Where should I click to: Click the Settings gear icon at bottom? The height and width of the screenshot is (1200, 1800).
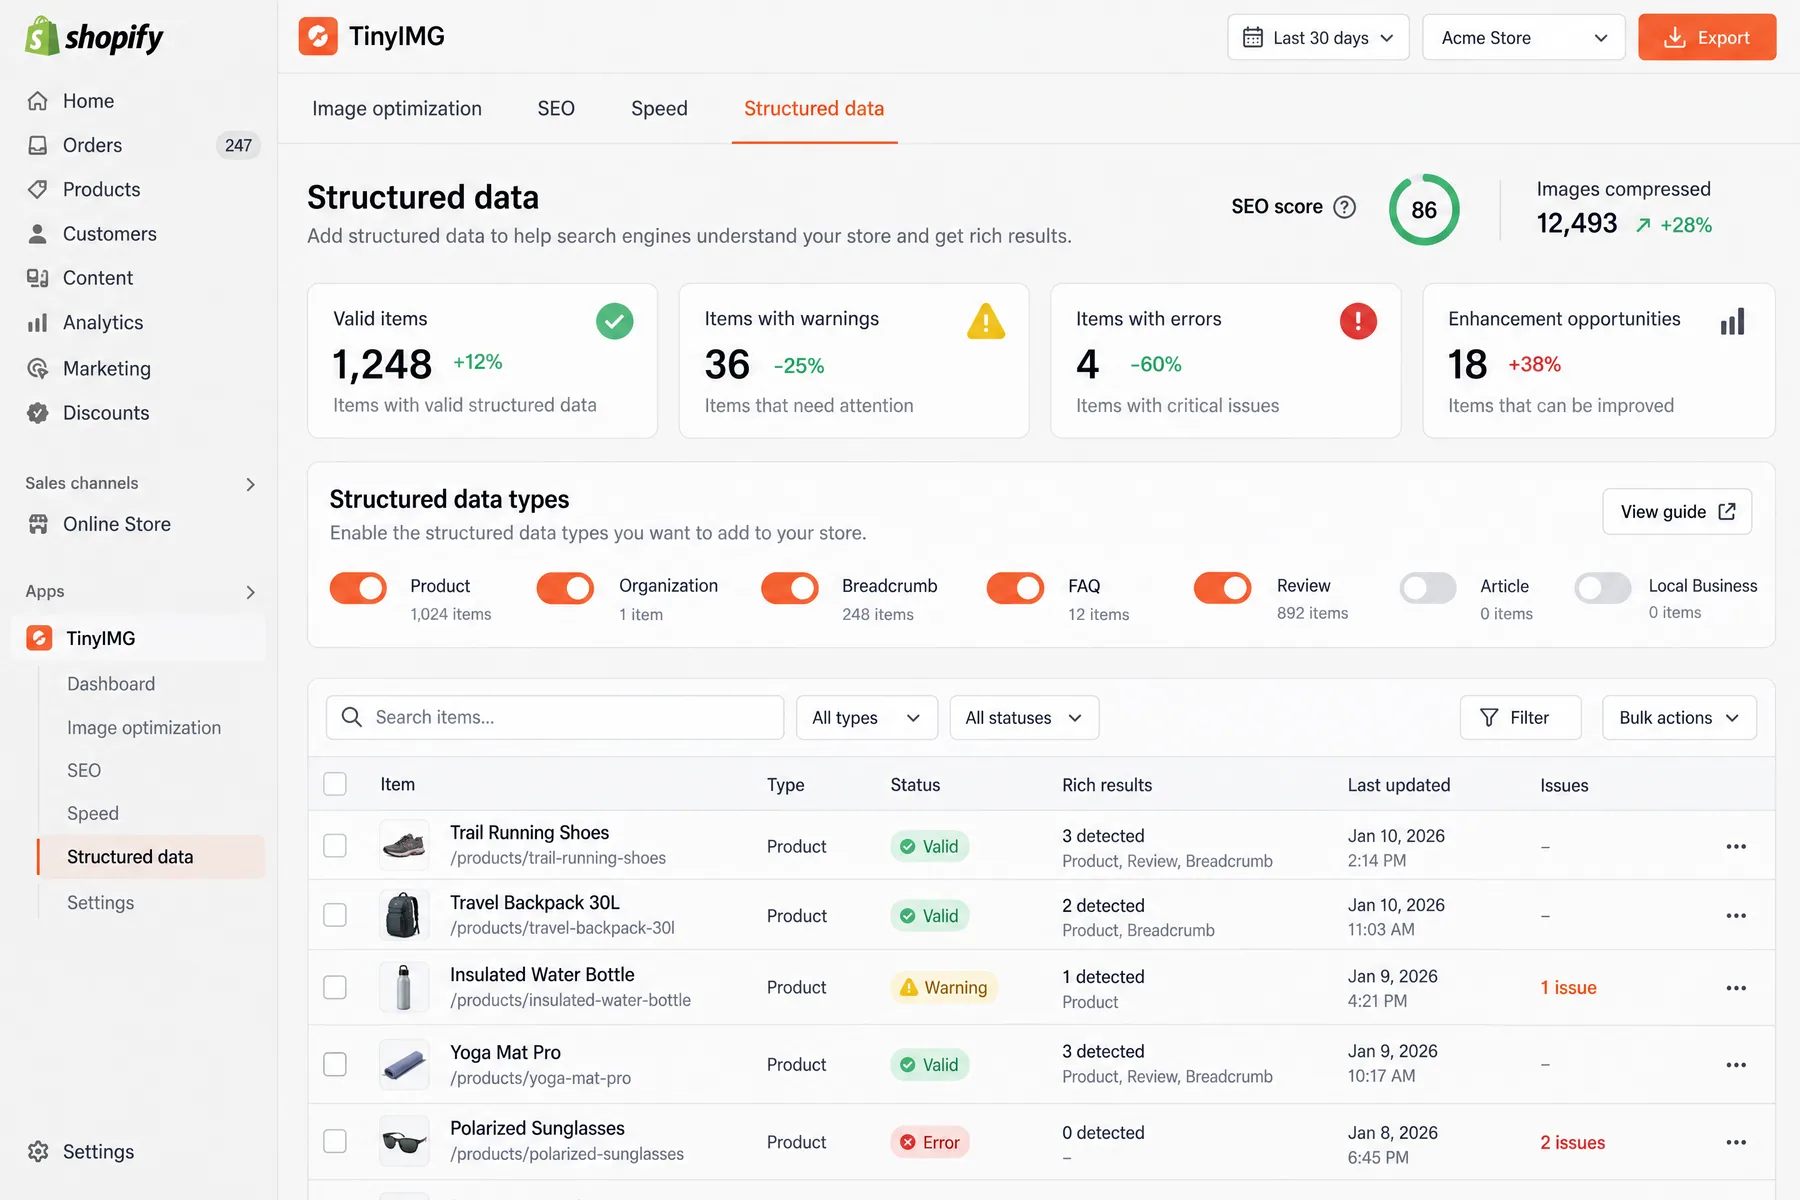point(38,1152)
